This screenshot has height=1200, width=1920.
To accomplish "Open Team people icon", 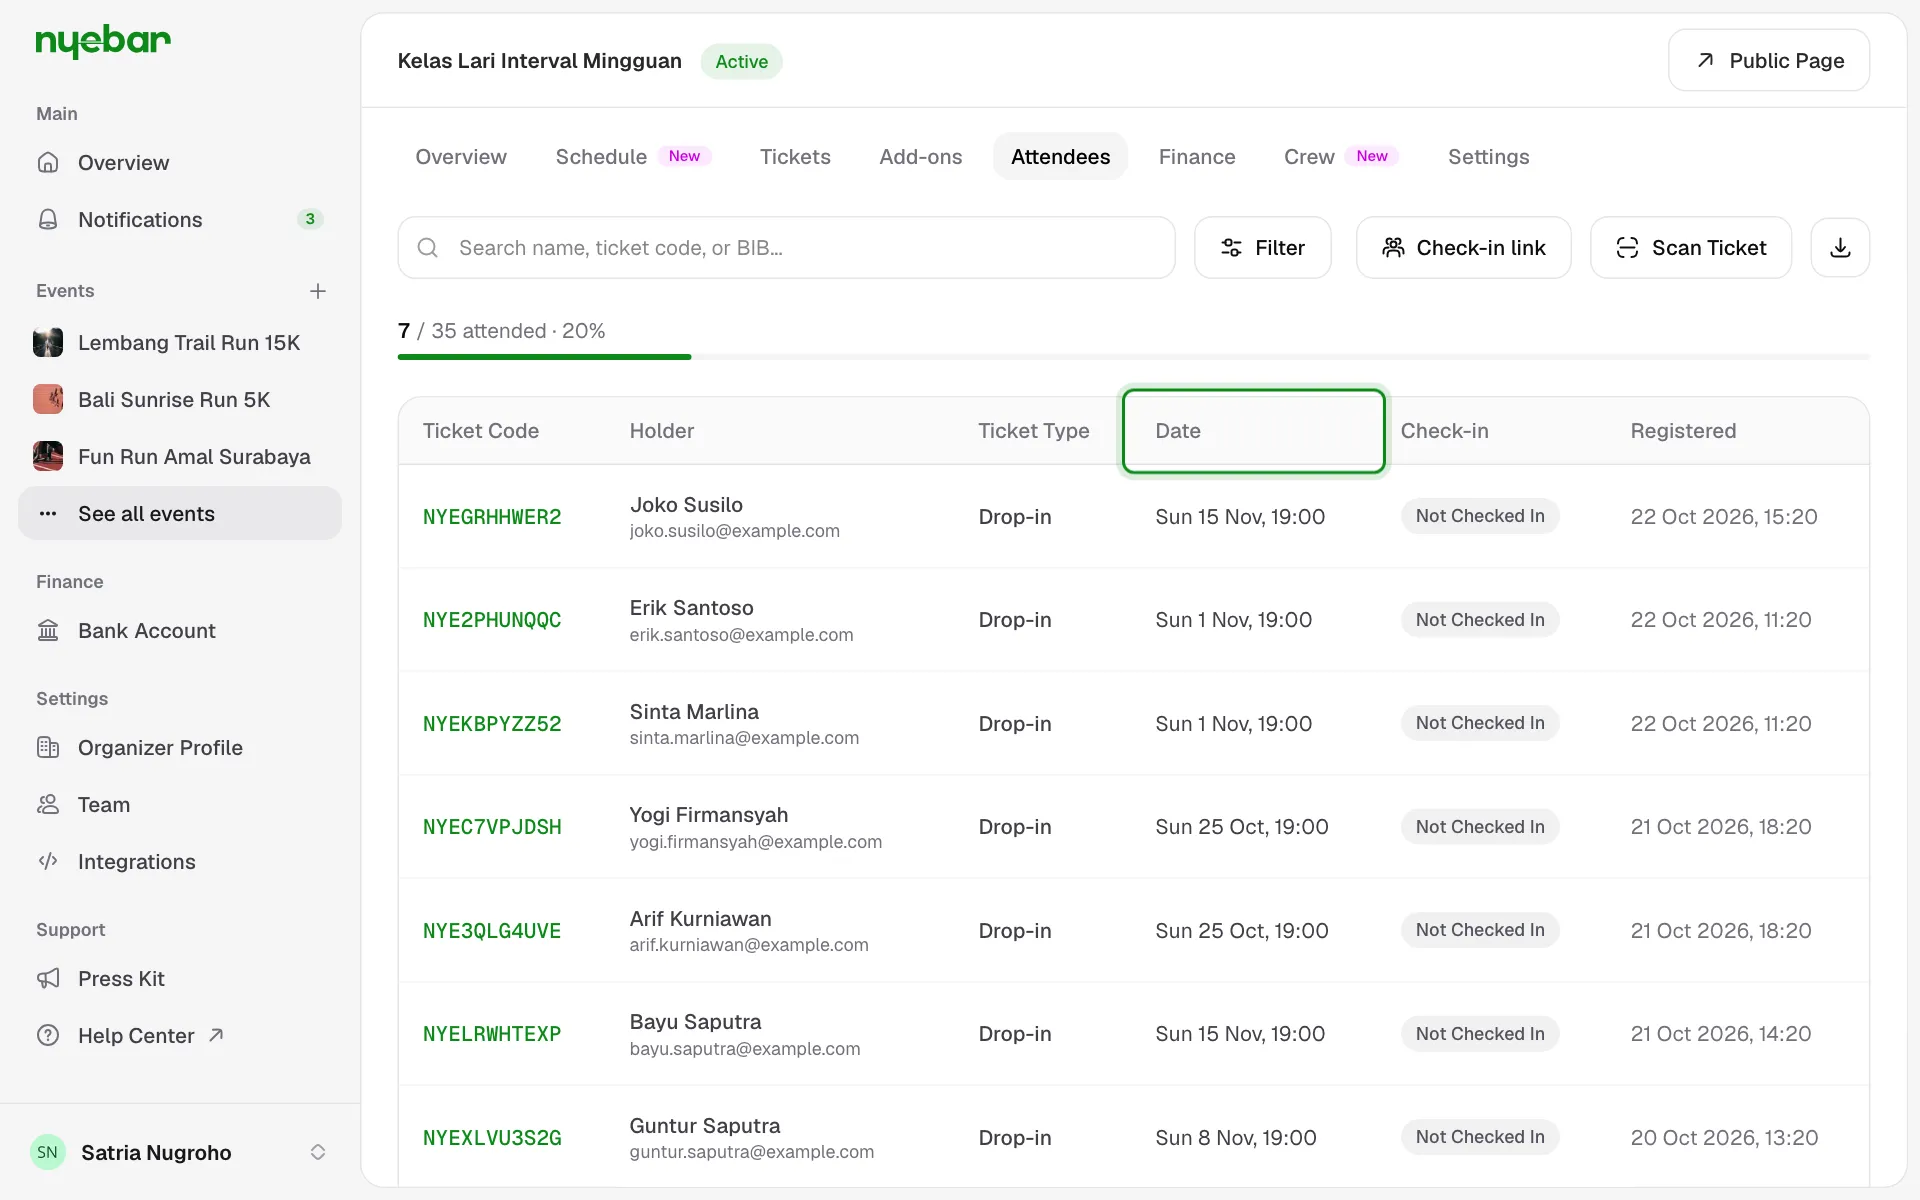I will pos(48,804).
